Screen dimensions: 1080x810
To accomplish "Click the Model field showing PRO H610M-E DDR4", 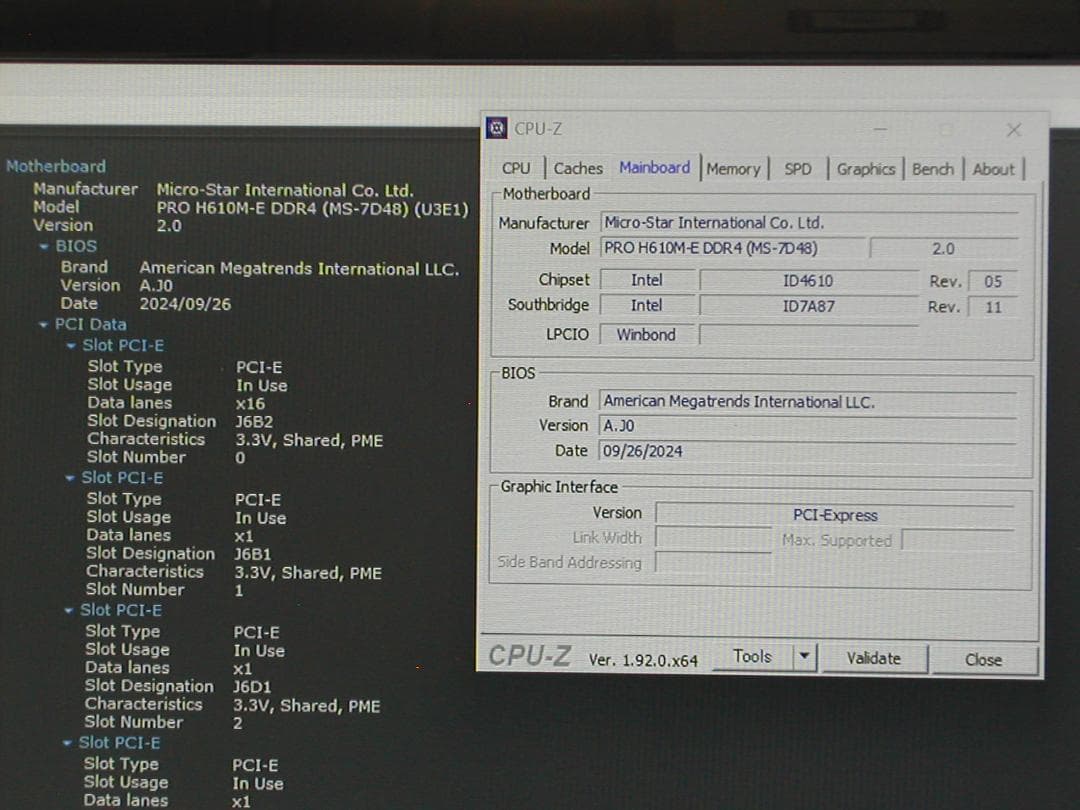I will [x=730, y=248].
